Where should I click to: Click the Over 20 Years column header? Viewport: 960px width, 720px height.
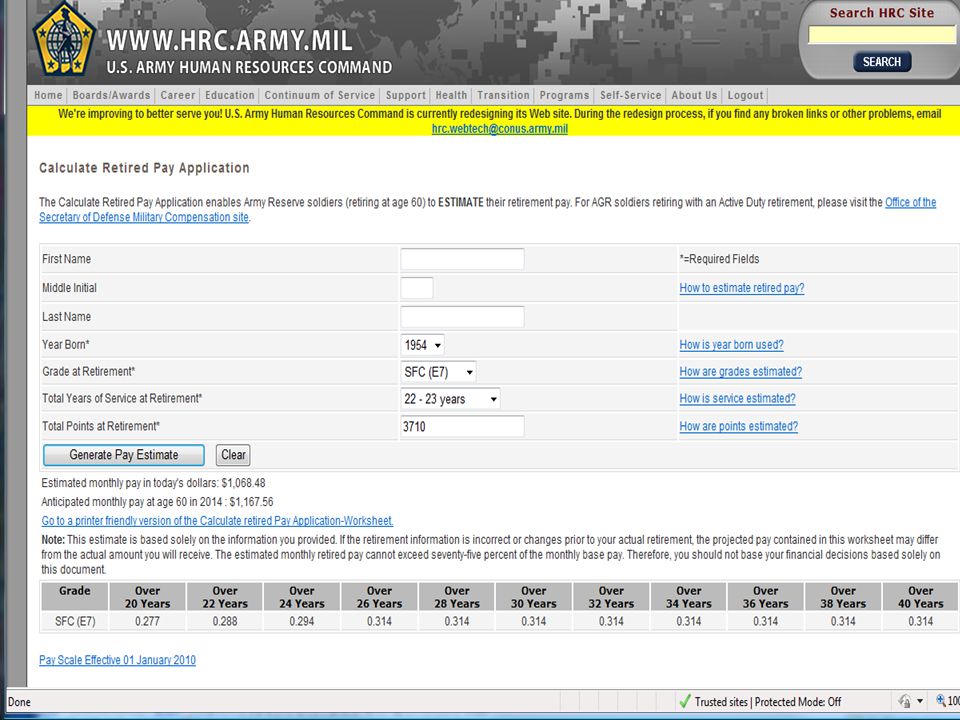[x=148, y=597]
